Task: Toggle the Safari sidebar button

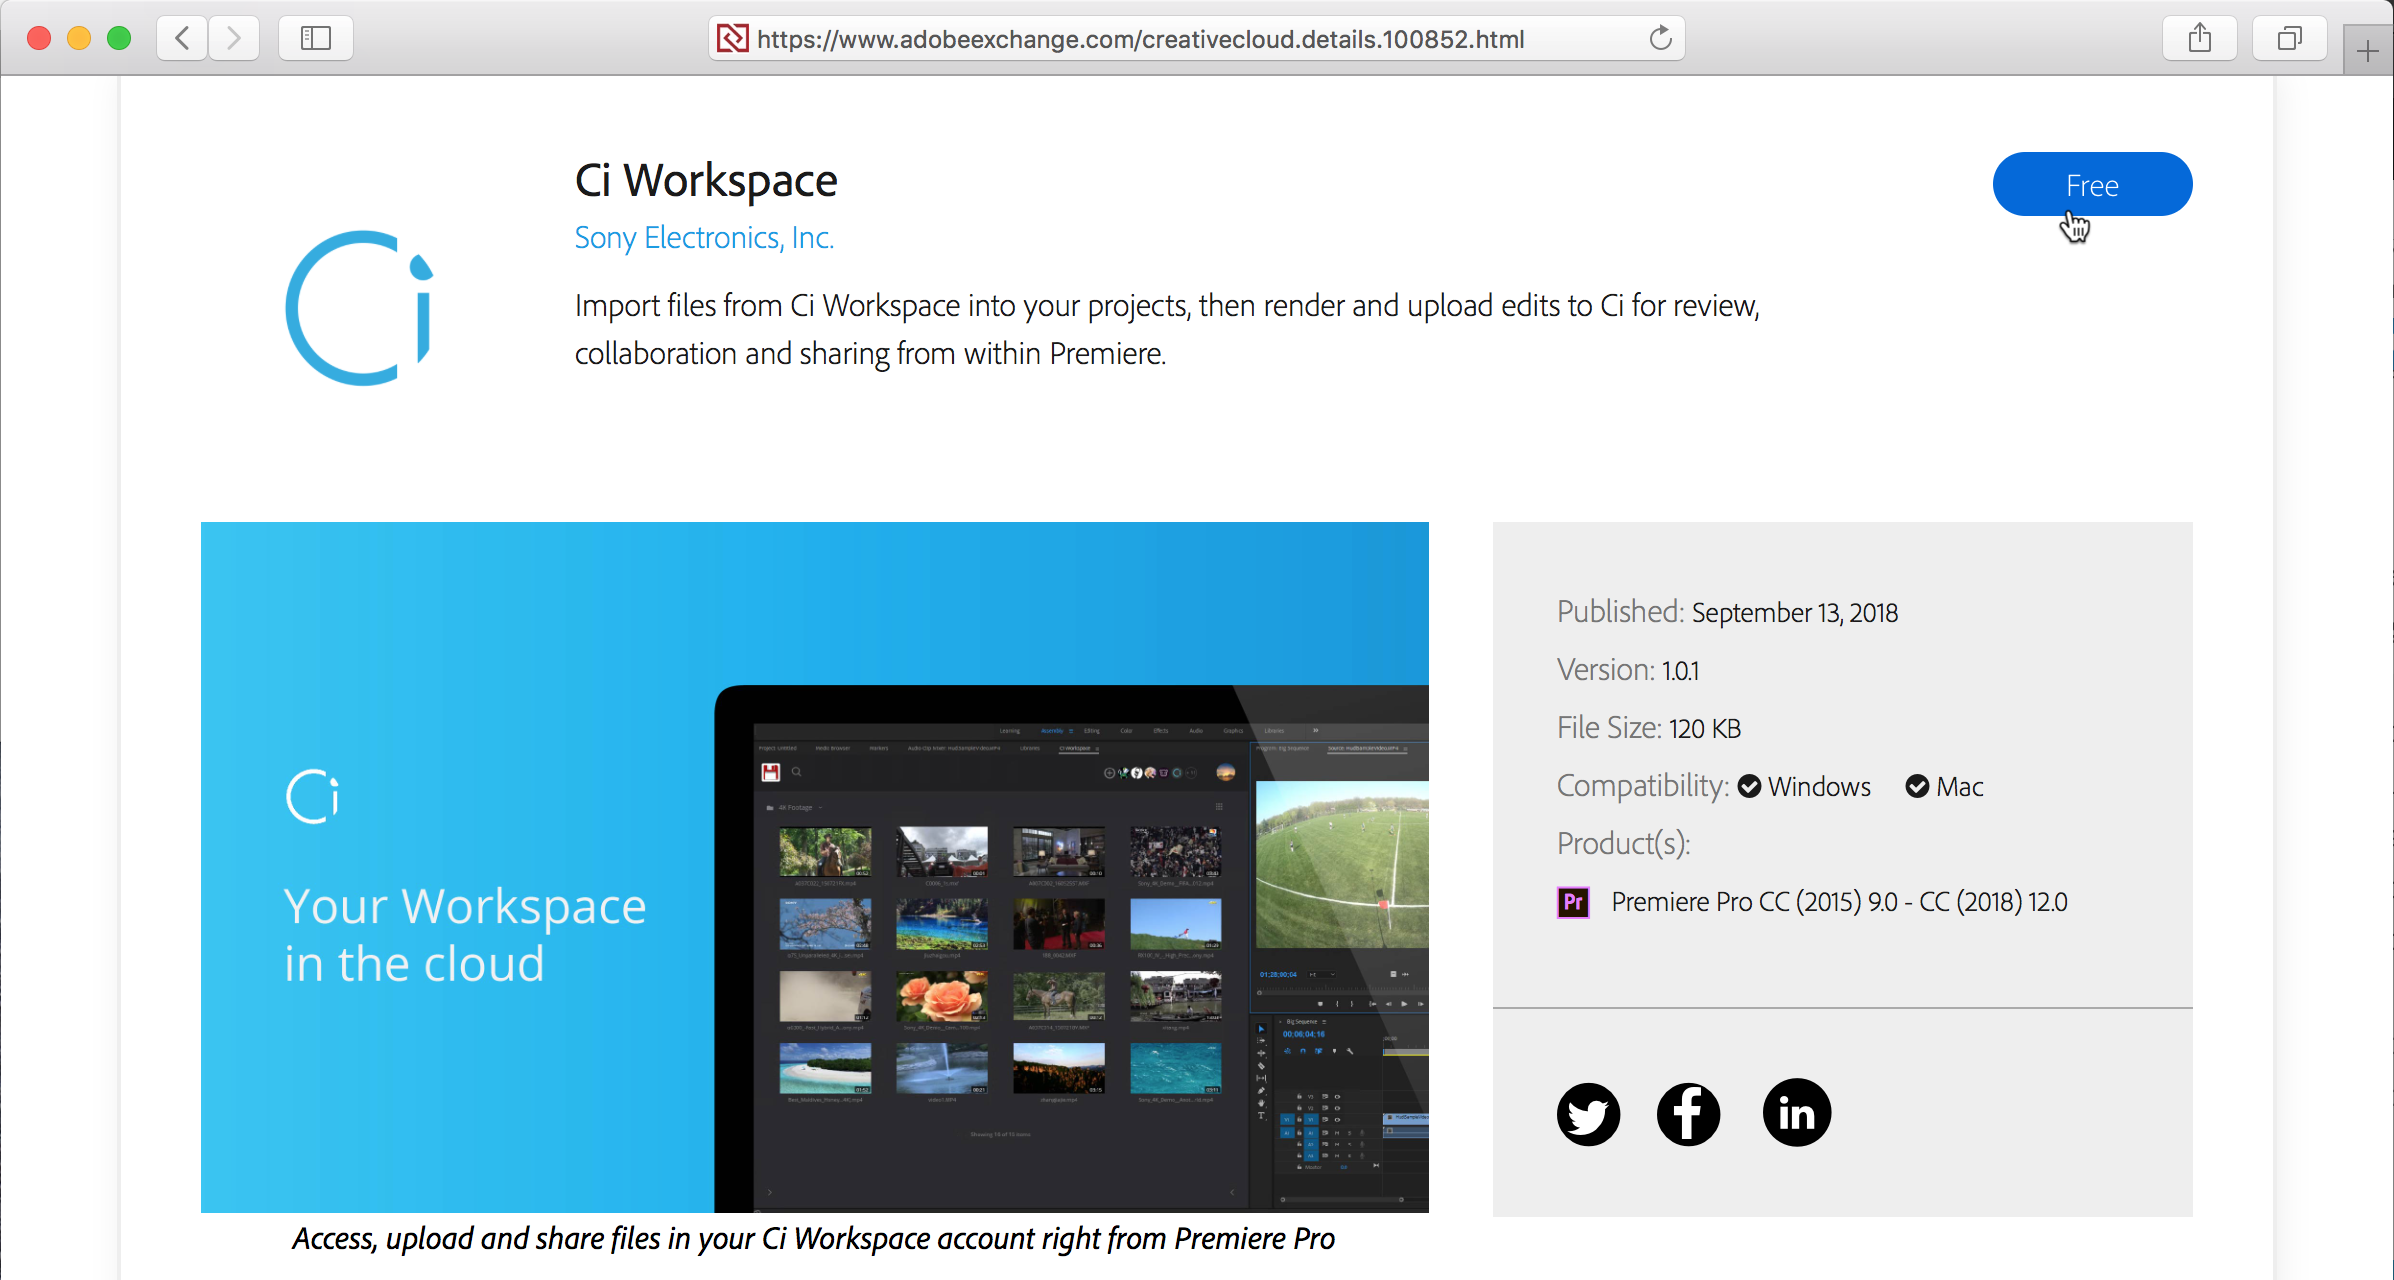Action: 316,39
